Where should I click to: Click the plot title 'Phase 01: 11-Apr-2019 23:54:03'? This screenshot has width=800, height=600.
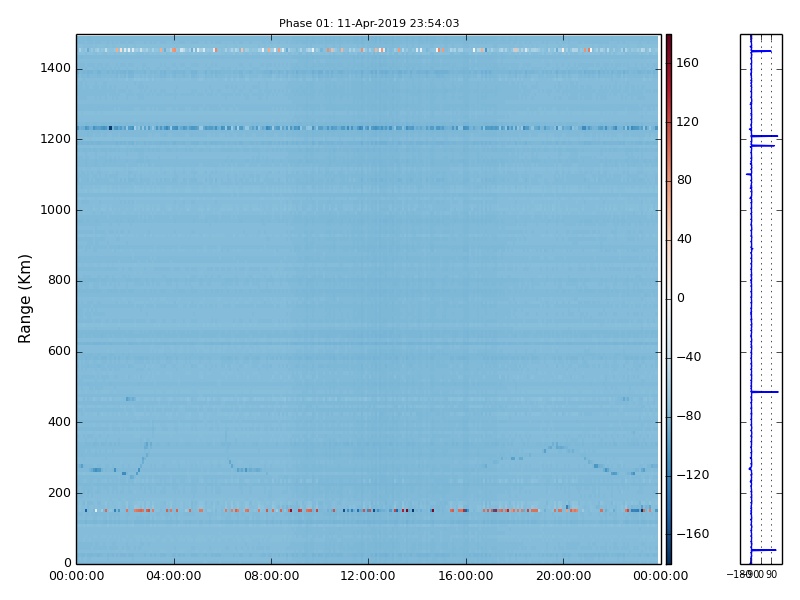coord(369,23)
